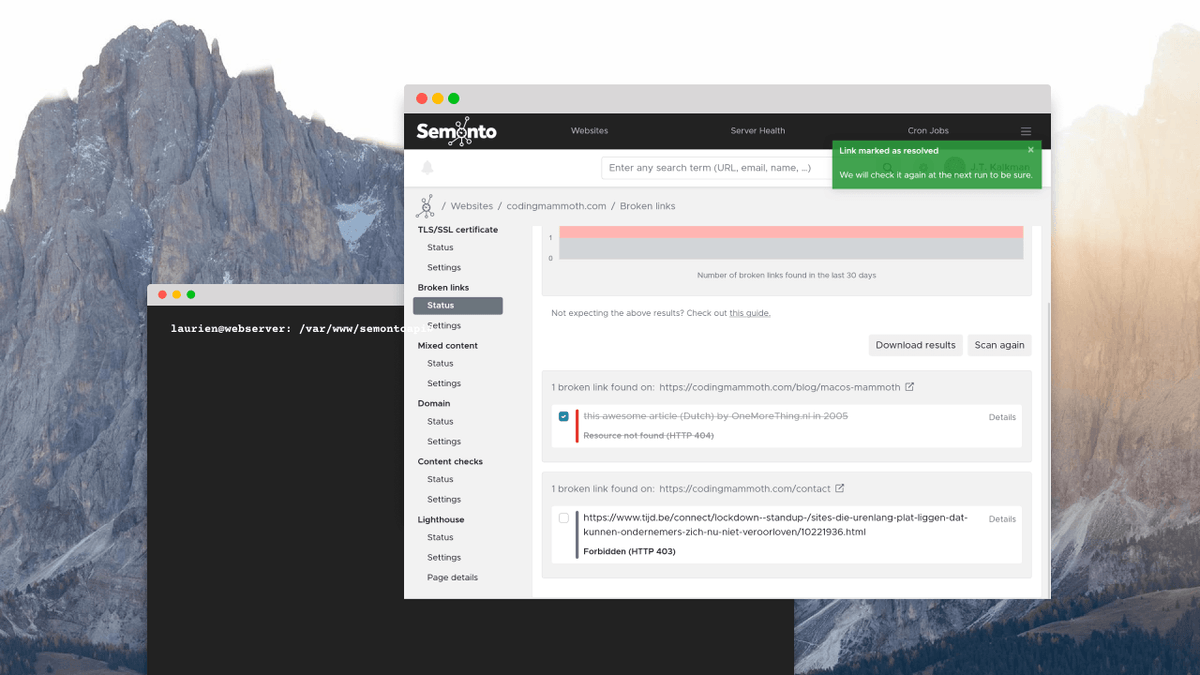This screenshot has height=675, width=1200.
Task: Click the Semonto logo in the header
Action: tap(456, 131)
